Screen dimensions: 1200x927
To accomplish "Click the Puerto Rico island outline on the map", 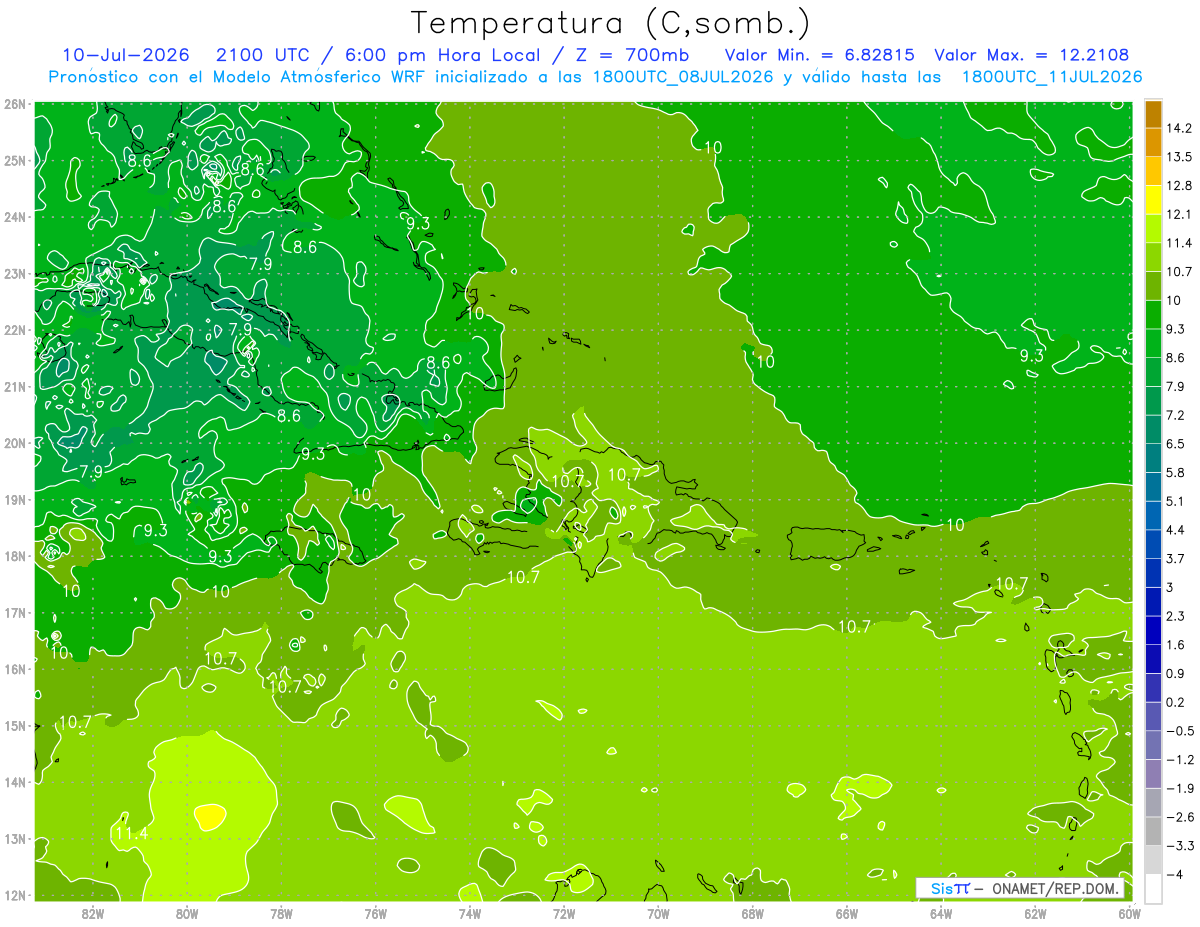I will click(x=826, y=544).
